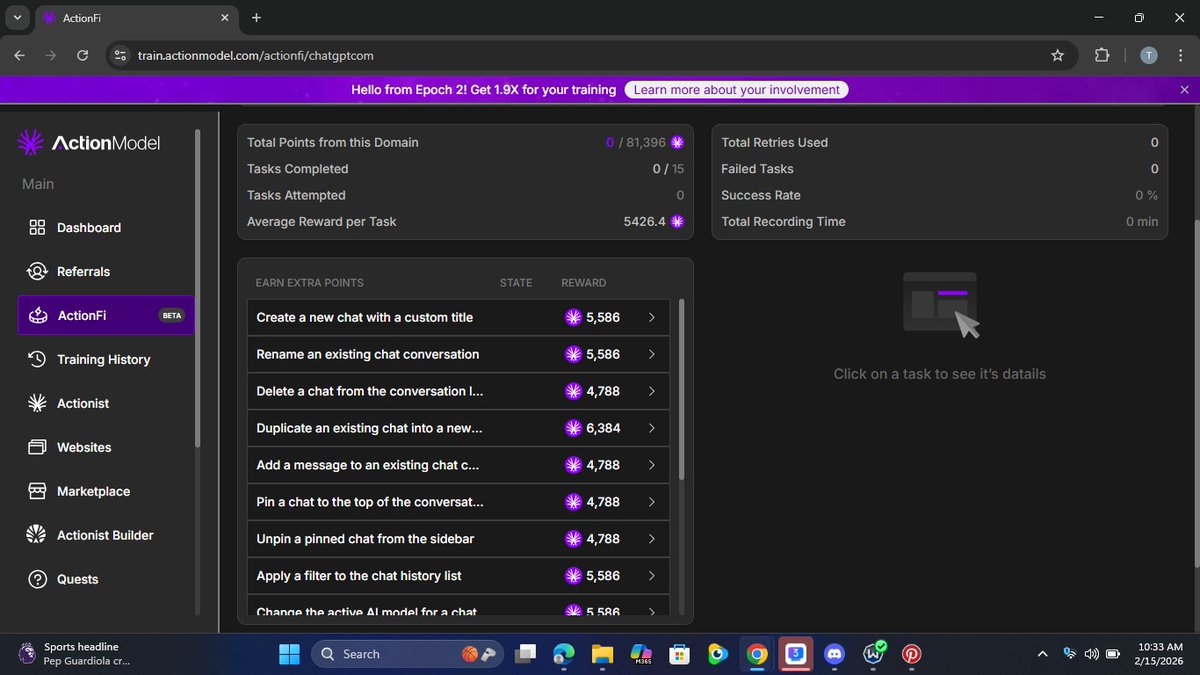Open 'Add a message to an existing chat' task
Image resolution: width=1200 pixels, height=675 pixels.
(x=458, y=465)
